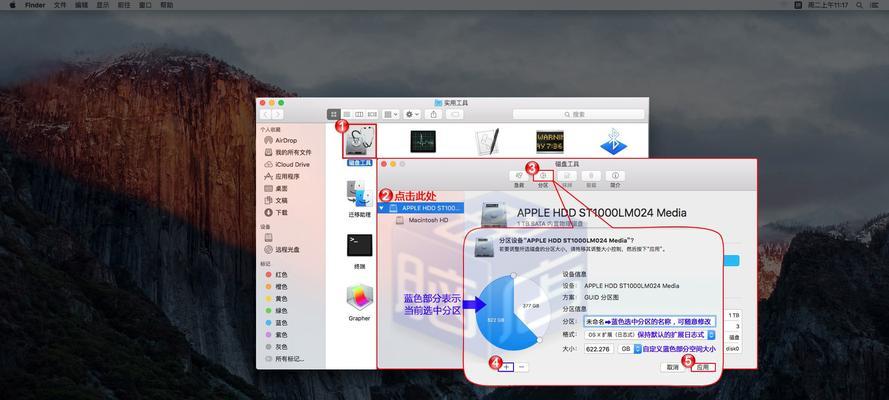Open the 帮助 (Help) menu
This screenshot has width=889, height=400.
pyautogui.click(x=166, y=5)
